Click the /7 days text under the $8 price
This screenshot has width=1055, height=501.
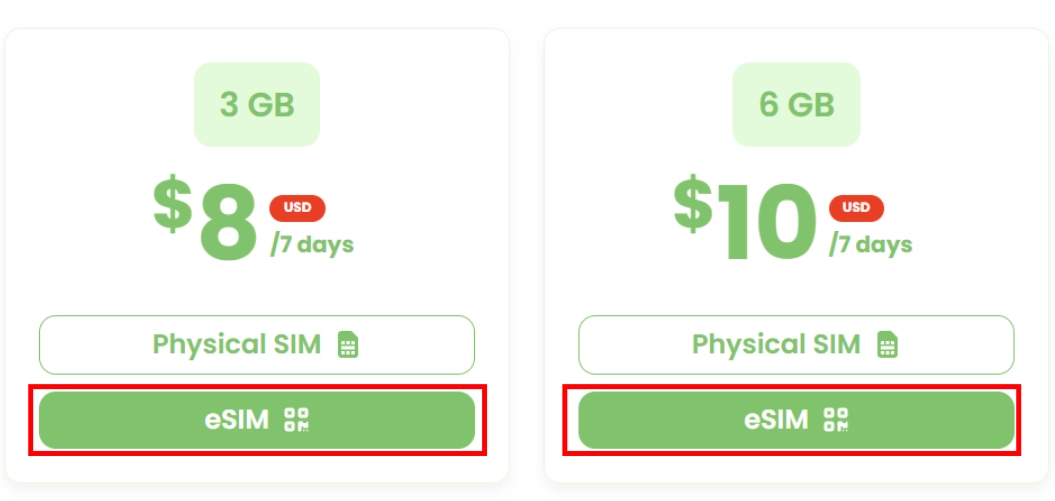click(x=312, y=244)
